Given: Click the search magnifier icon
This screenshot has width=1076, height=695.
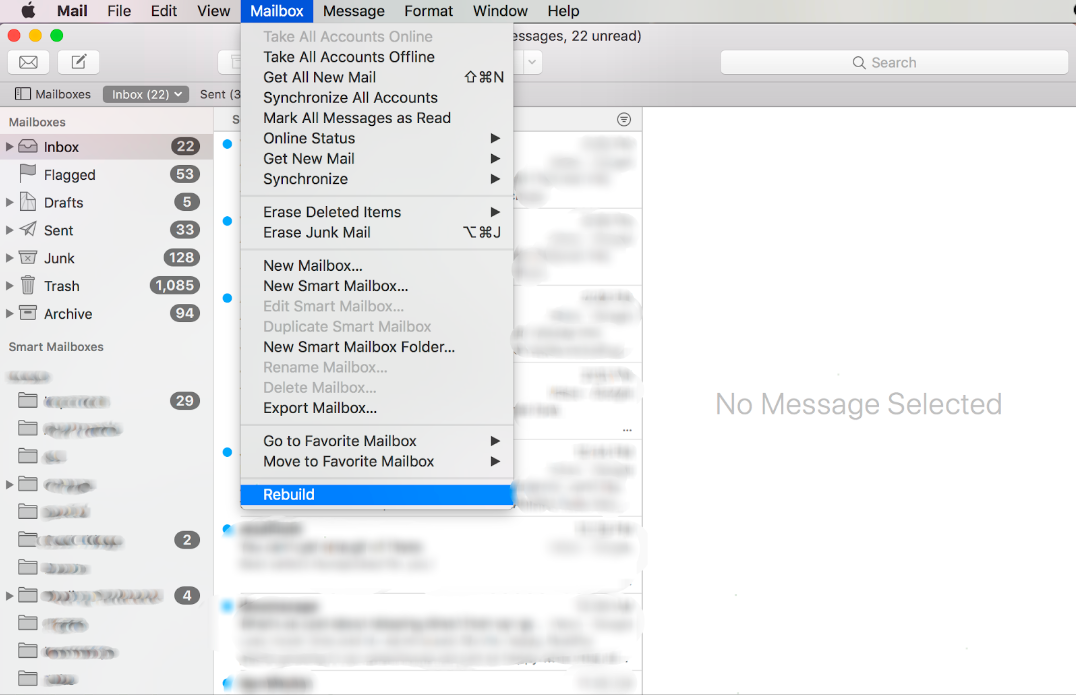Looking at the screenshot, I should pyautogui.click(x=859, y=62).
